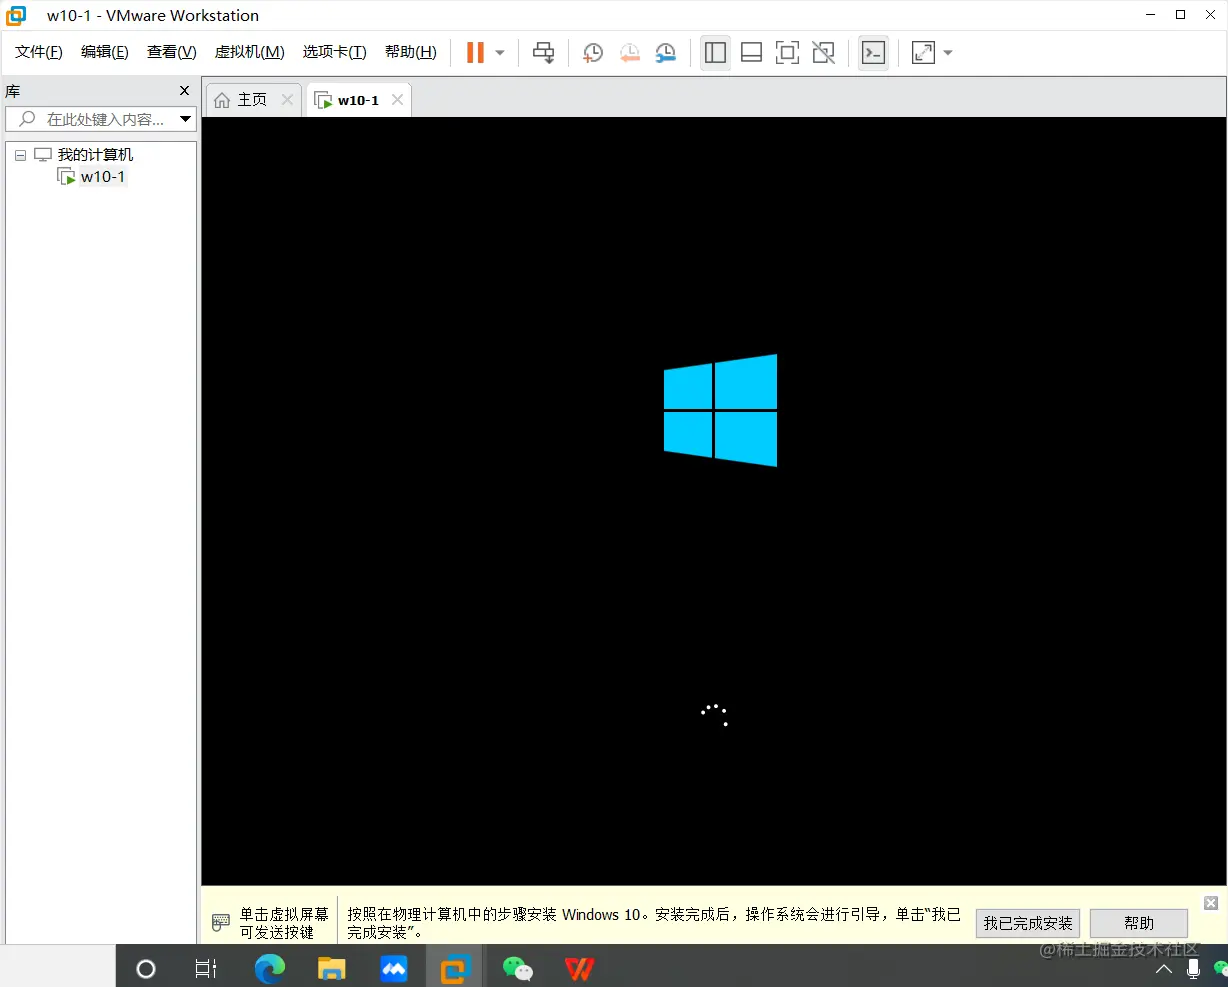Screen dimensions: 1228x987
Task: Click the VMware Workstation title bar icon
Action: click(x=16, y=15)
